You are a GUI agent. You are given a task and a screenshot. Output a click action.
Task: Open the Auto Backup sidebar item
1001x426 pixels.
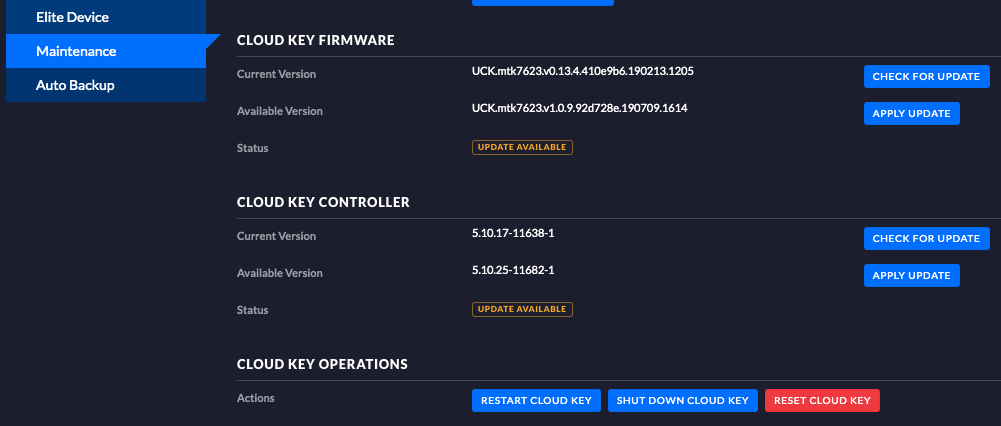coord(75,85)
